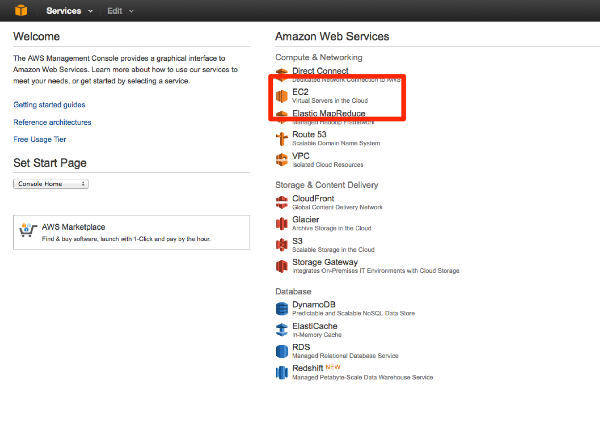600x429 pixels.
Task: Click the Redshift service icon
Action: (282, 372)
